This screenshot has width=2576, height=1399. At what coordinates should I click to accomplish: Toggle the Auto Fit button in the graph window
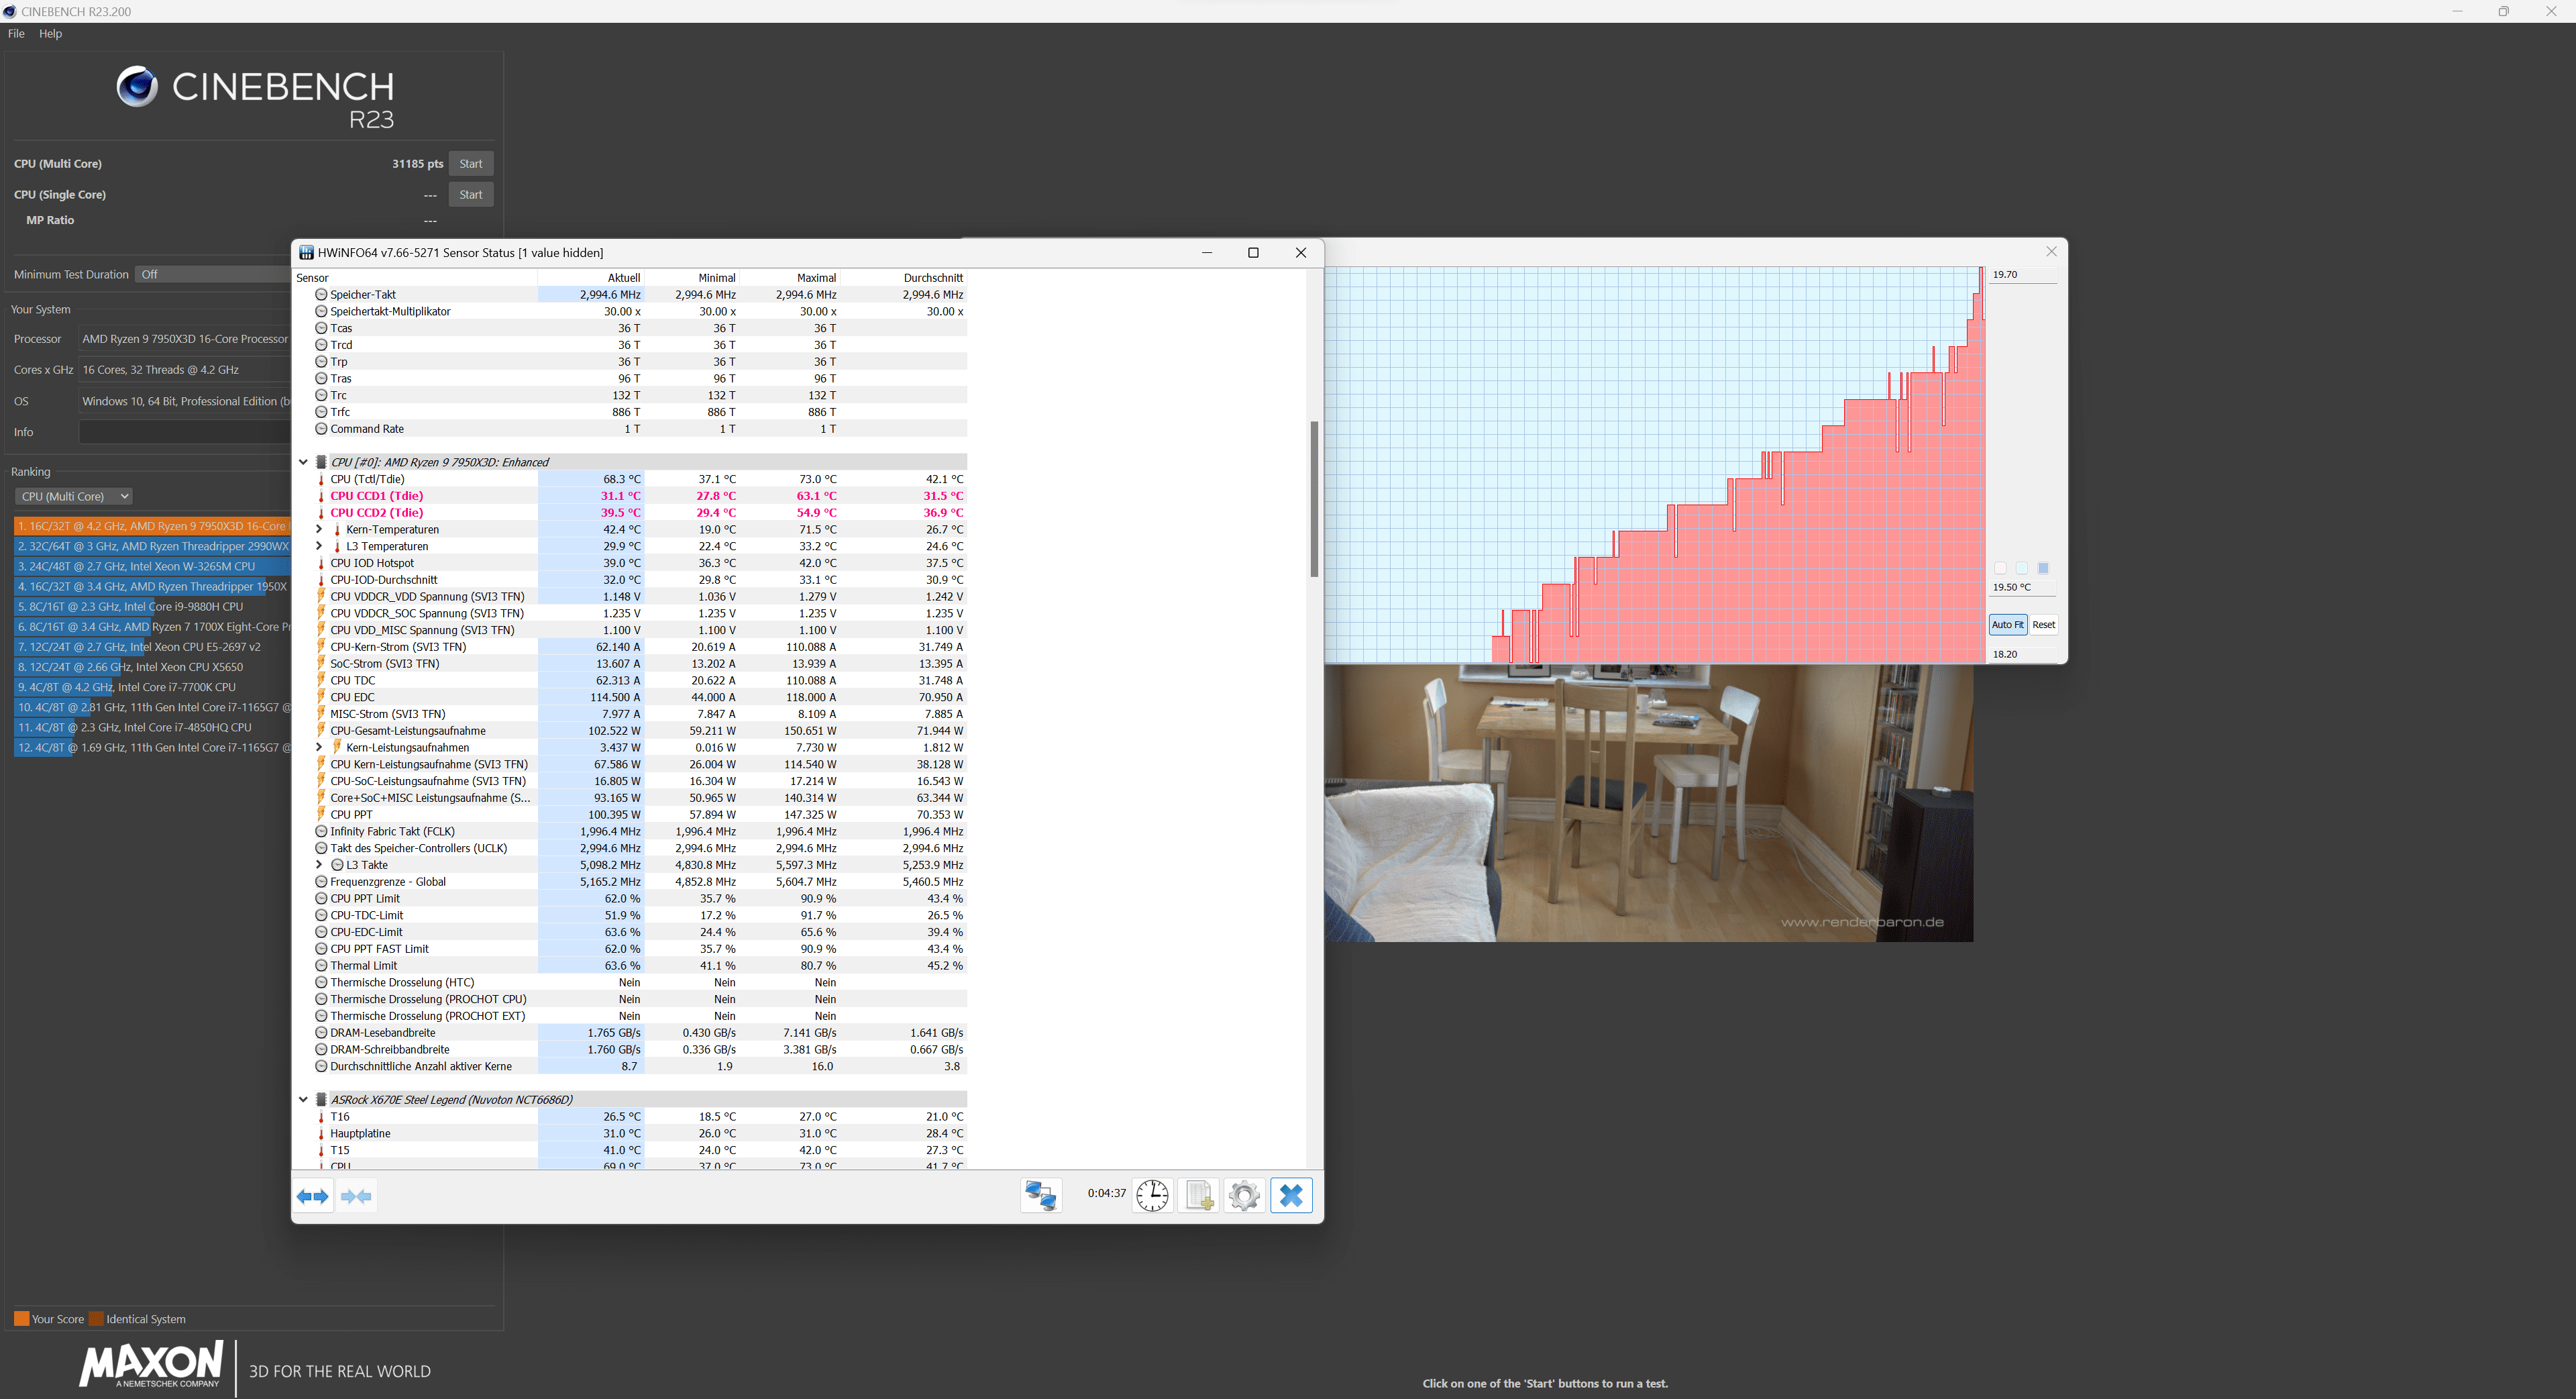[2007, 625]
